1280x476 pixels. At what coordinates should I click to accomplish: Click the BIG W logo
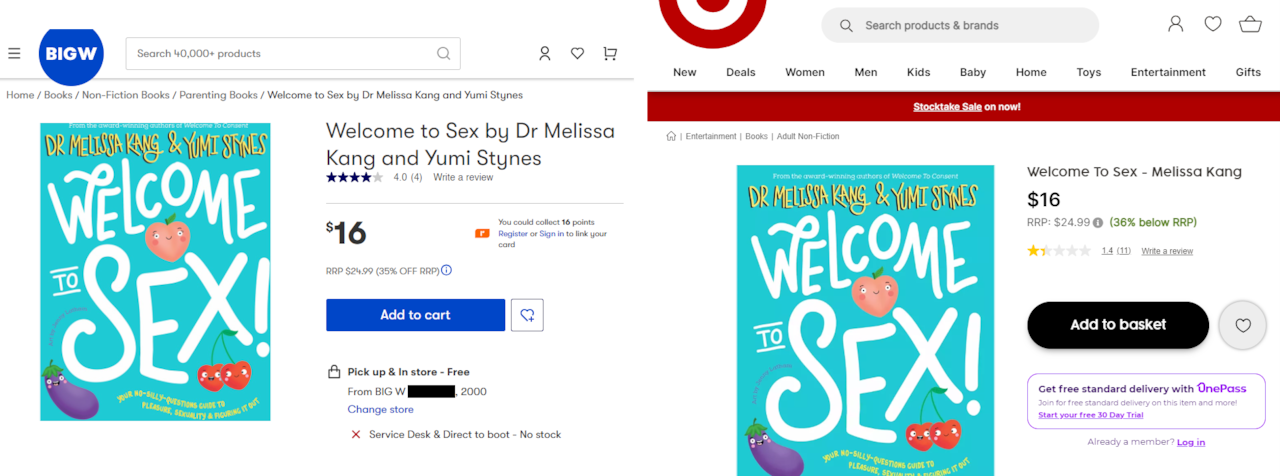[x=71, y=53]
